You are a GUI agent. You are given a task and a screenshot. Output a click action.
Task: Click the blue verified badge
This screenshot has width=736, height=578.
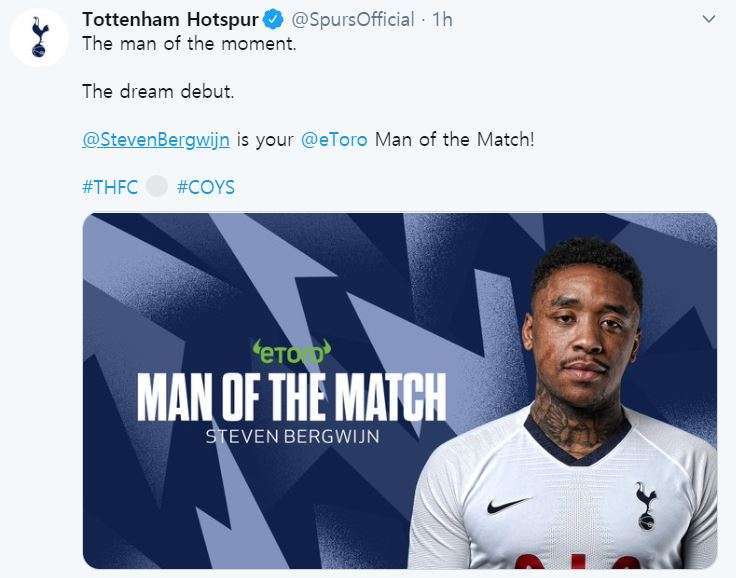[273, 21]
